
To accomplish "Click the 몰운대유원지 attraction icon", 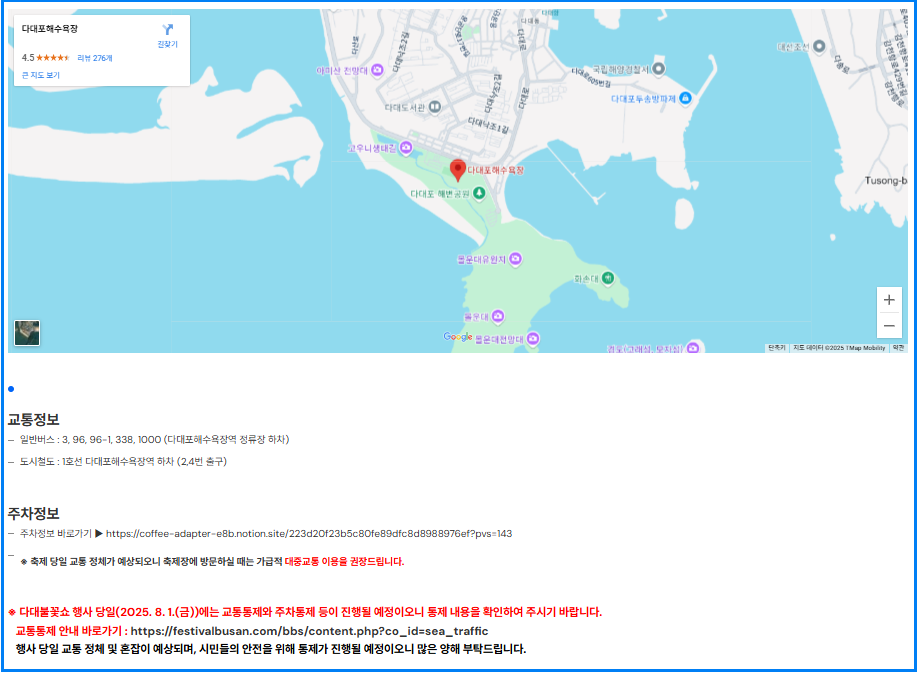I will click(x=514, y=259).
